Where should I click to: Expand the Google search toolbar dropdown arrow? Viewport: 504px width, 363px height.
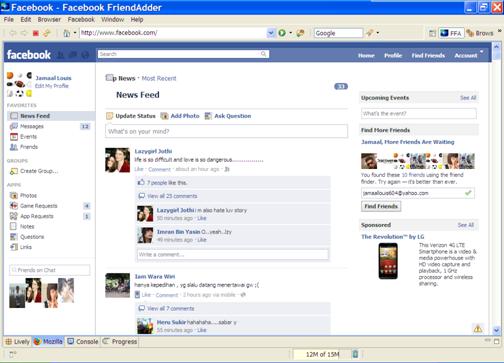pos(377,33)
